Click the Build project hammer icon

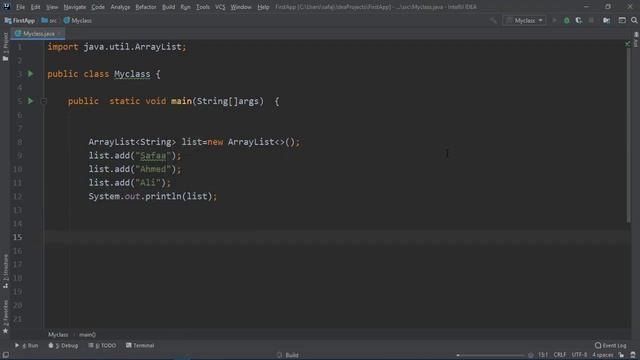pyautogui.click(x=493, y=20)
